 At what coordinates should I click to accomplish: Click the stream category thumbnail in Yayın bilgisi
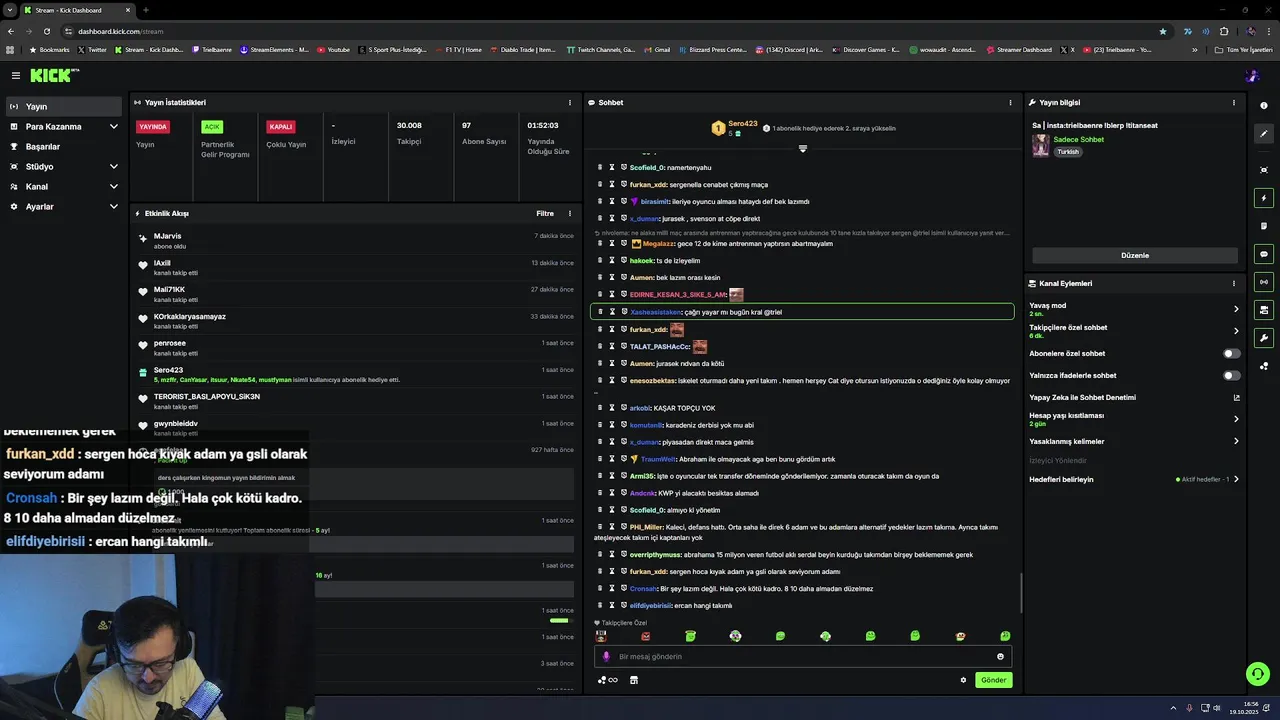click(x=1040, y=145)
